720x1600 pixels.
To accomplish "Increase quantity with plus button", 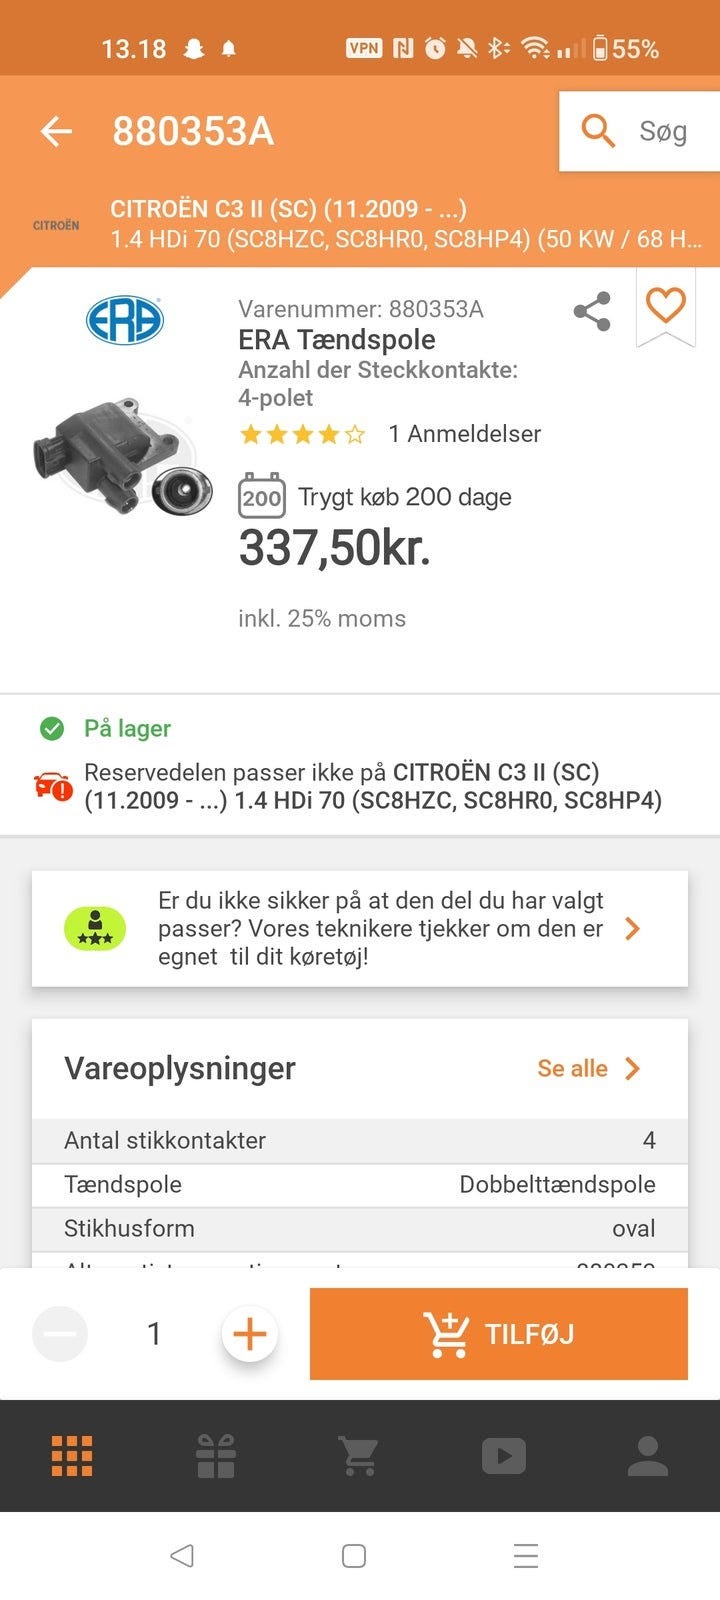I will click(x=250, y=1334).
